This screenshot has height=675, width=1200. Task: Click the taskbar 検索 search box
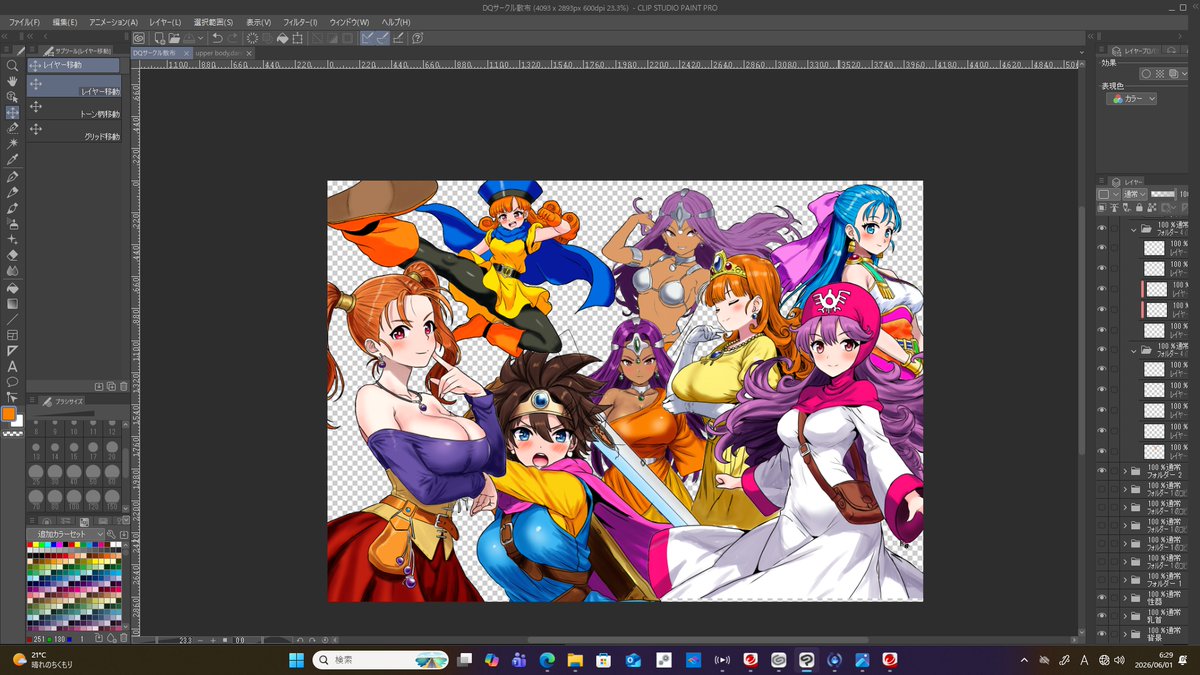coord(381,660)
